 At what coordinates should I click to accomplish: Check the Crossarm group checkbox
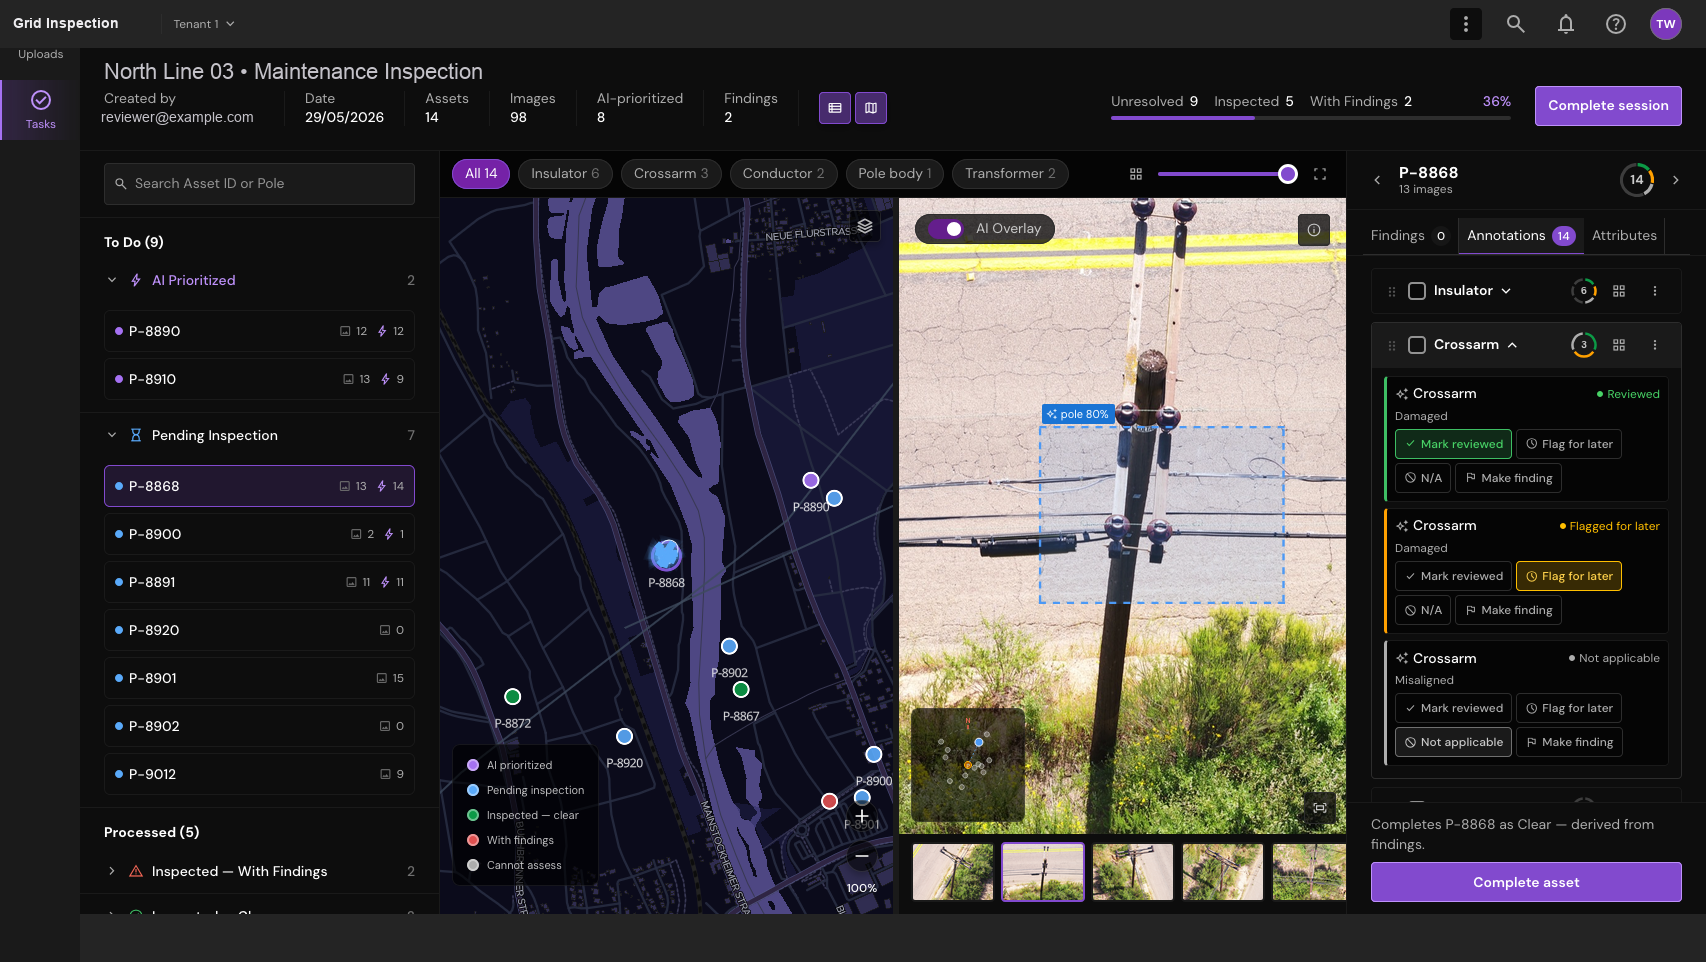click(1417, 345)
